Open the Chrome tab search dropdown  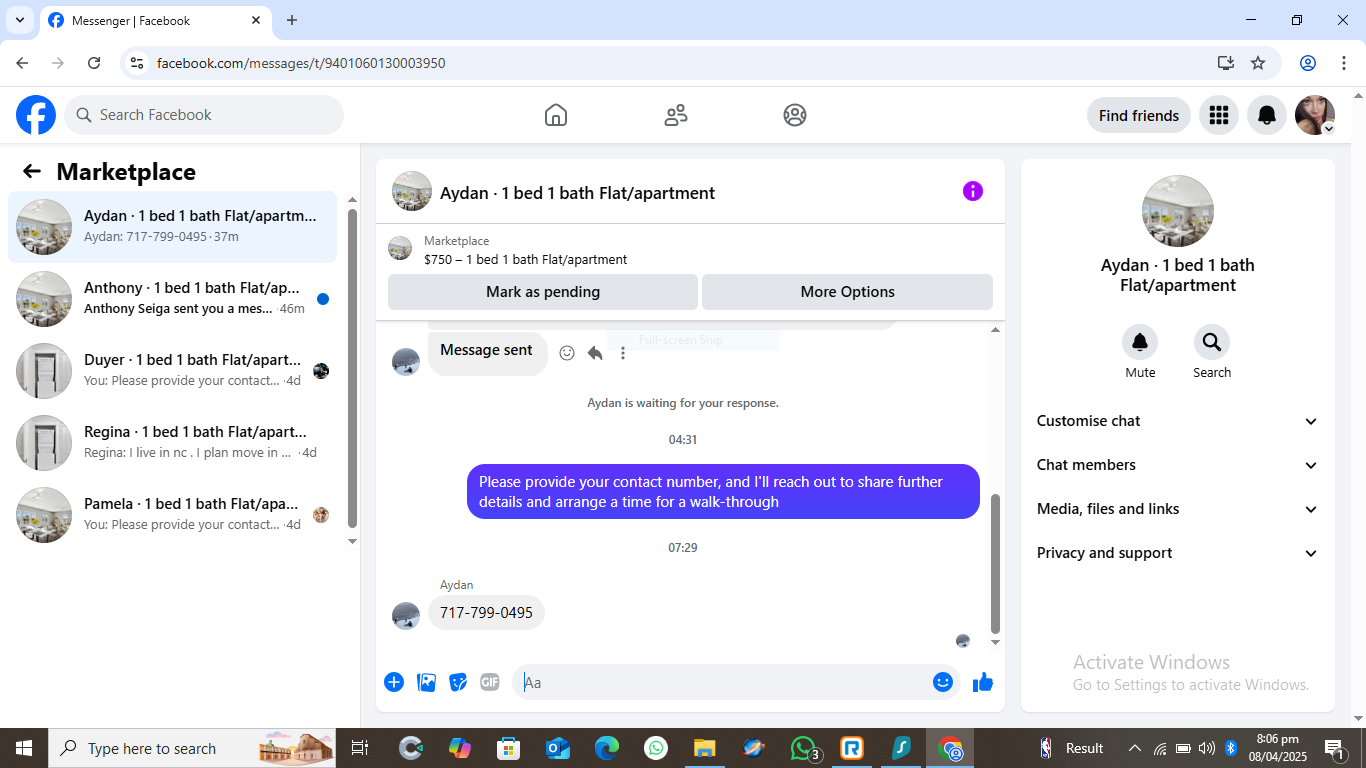19,20
